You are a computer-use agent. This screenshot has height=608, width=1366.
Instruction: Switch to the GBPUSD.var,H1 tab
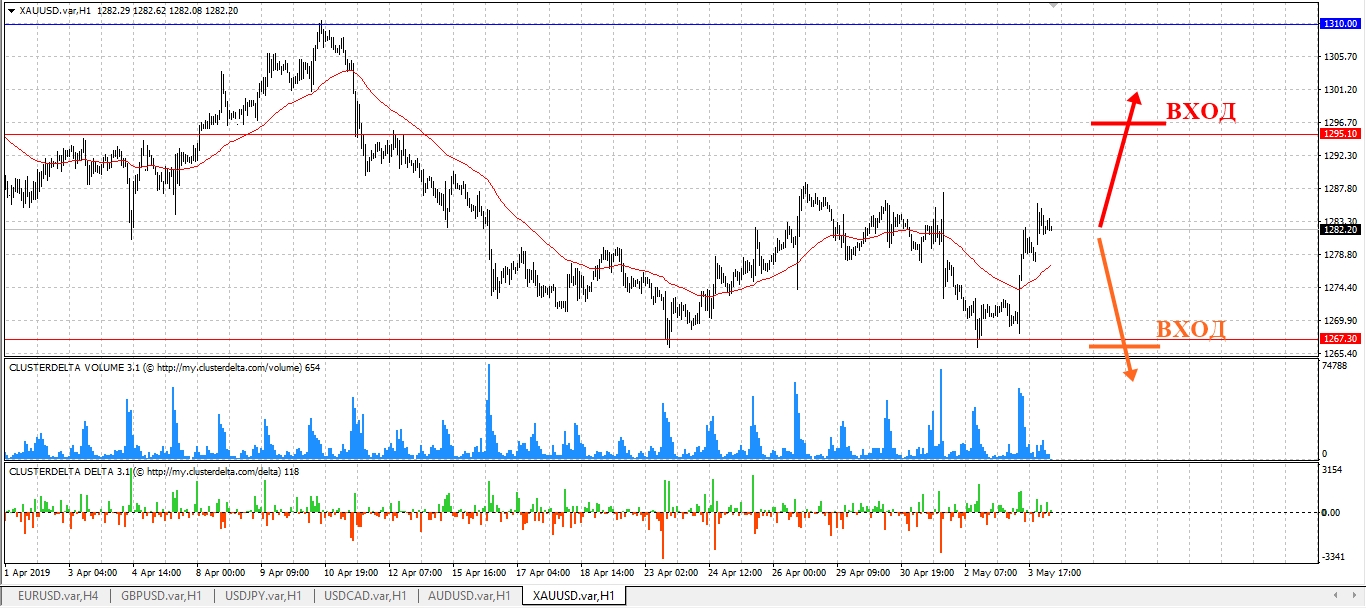160,596
